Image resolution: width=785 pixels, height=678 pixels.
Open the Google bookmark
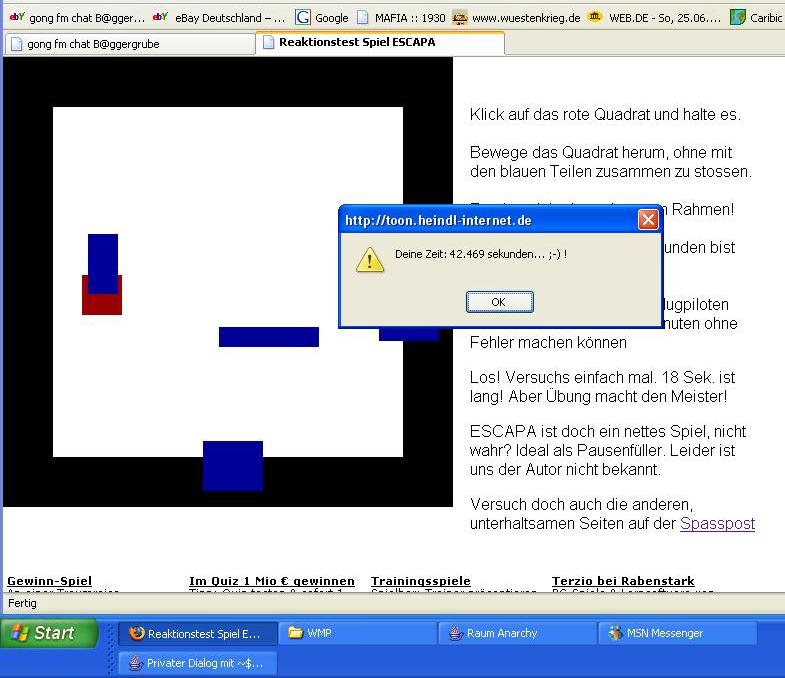[x=322, y=18]
